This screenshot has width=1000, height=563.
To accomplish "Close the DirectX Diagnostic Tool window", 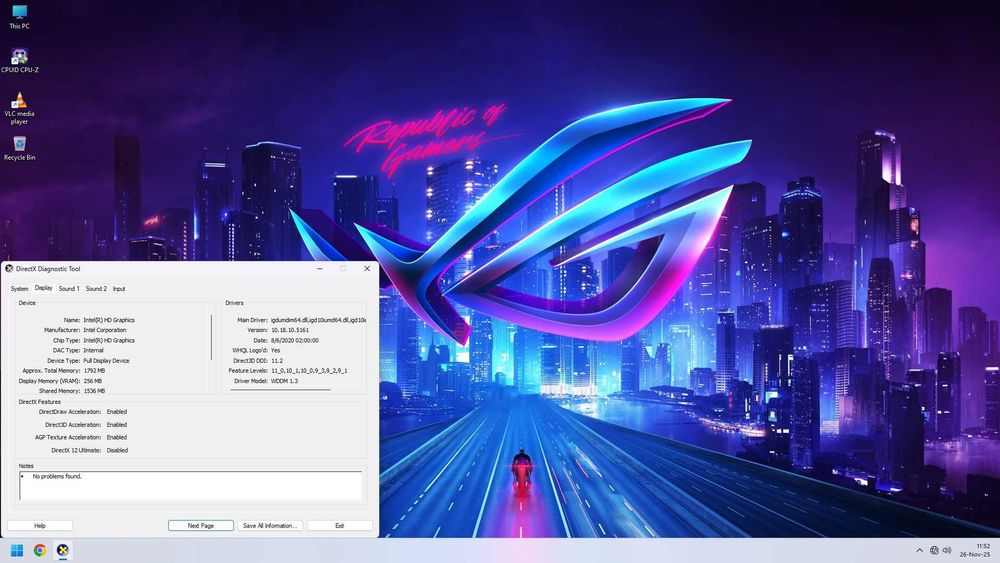I will tap(367, 268).
